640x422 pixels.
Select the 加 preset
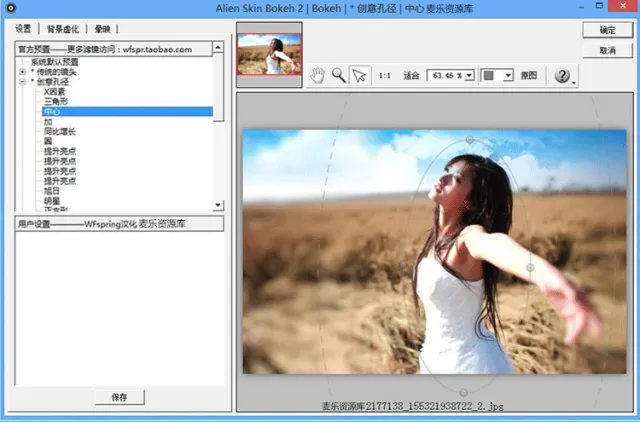point(48,122)
